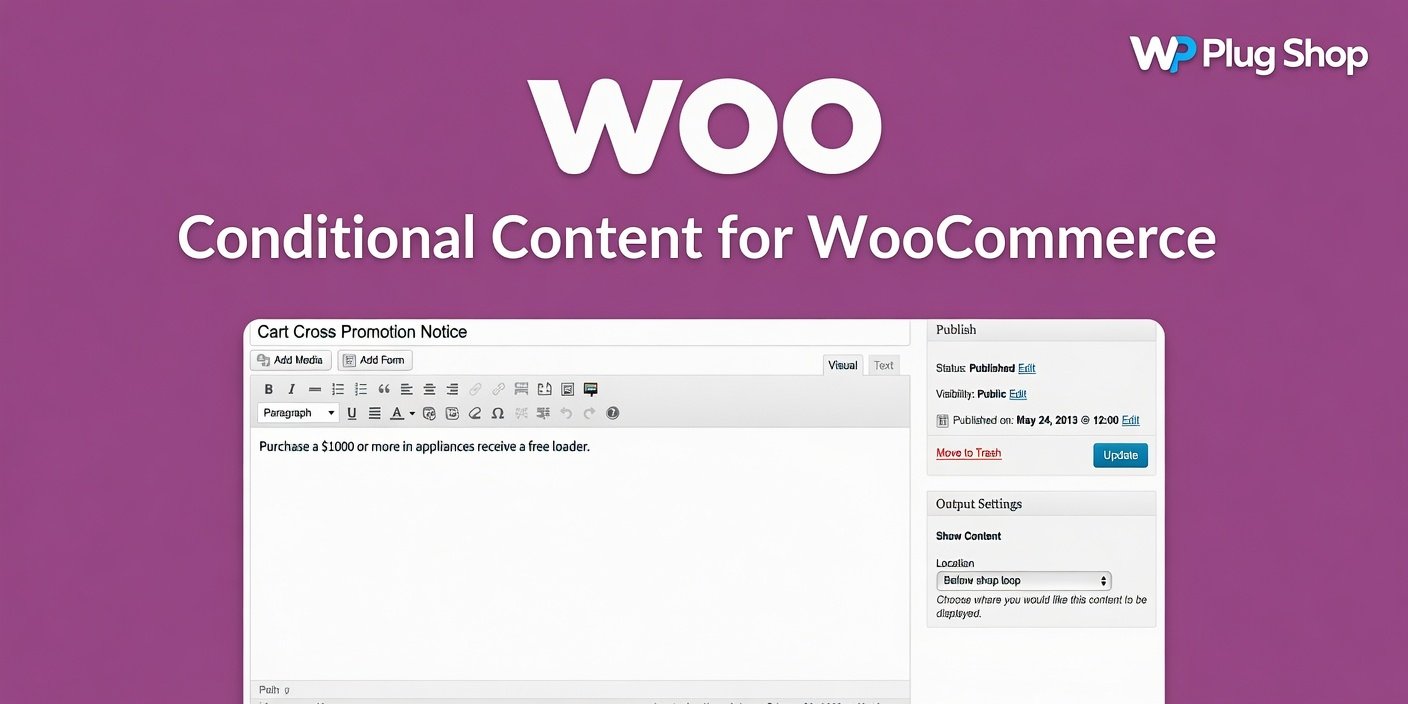The image size is (1408, 704).
Task: Align text center
Action: click(x=430, y=389)
